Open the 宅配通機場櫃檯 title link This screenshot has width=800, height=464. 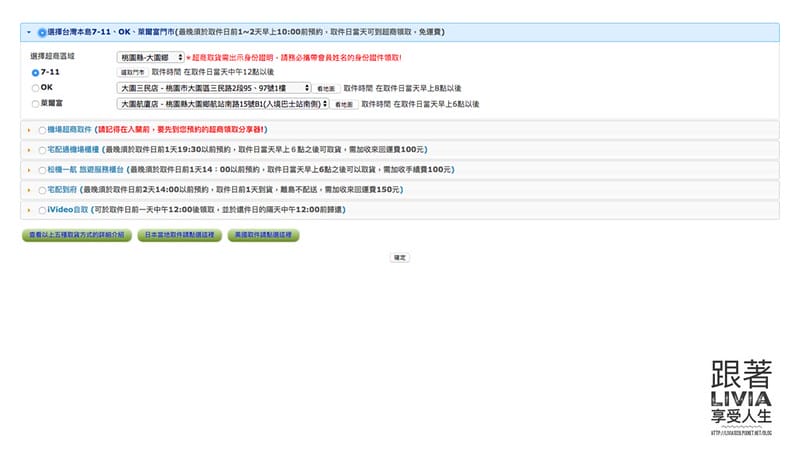73,150
